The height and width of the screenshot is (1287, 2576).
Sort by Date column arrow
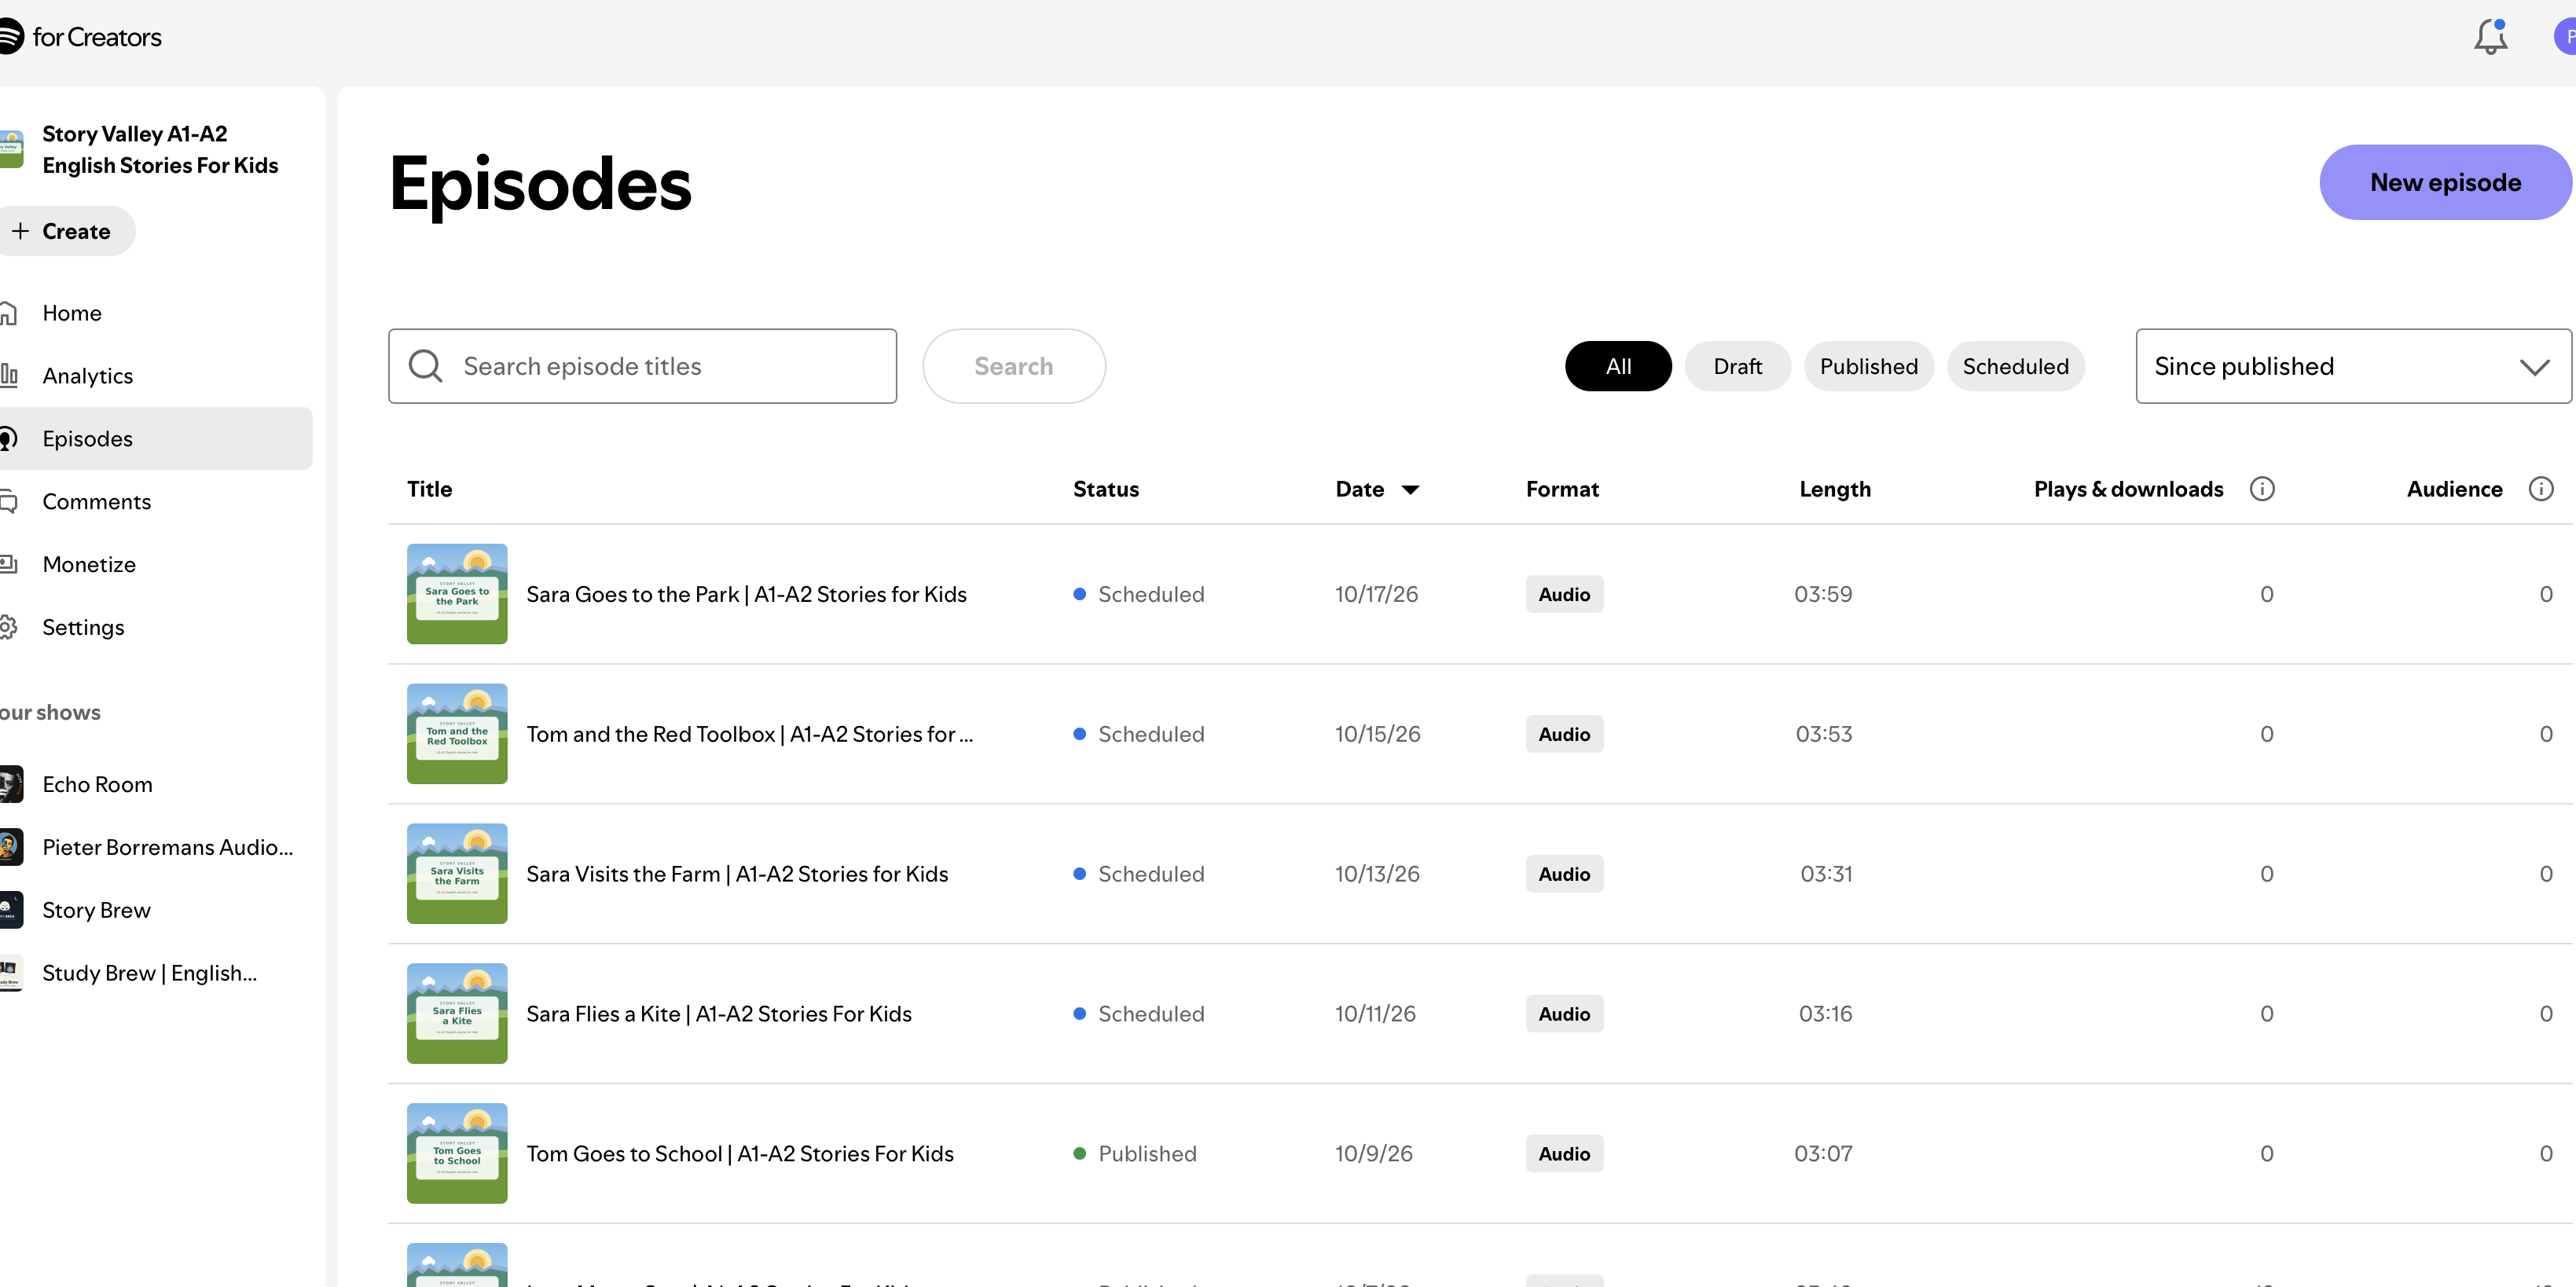pos(1410,490)
